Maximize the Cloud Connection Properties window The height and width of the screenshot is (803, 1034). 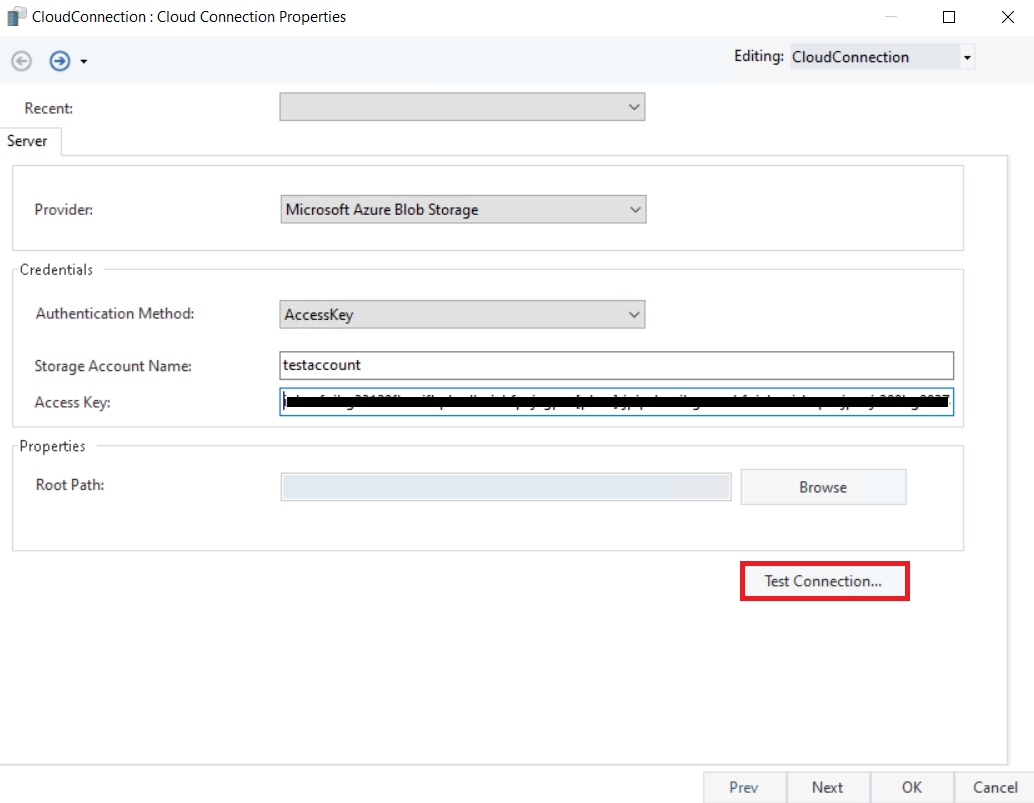click(x=949, y=17)
